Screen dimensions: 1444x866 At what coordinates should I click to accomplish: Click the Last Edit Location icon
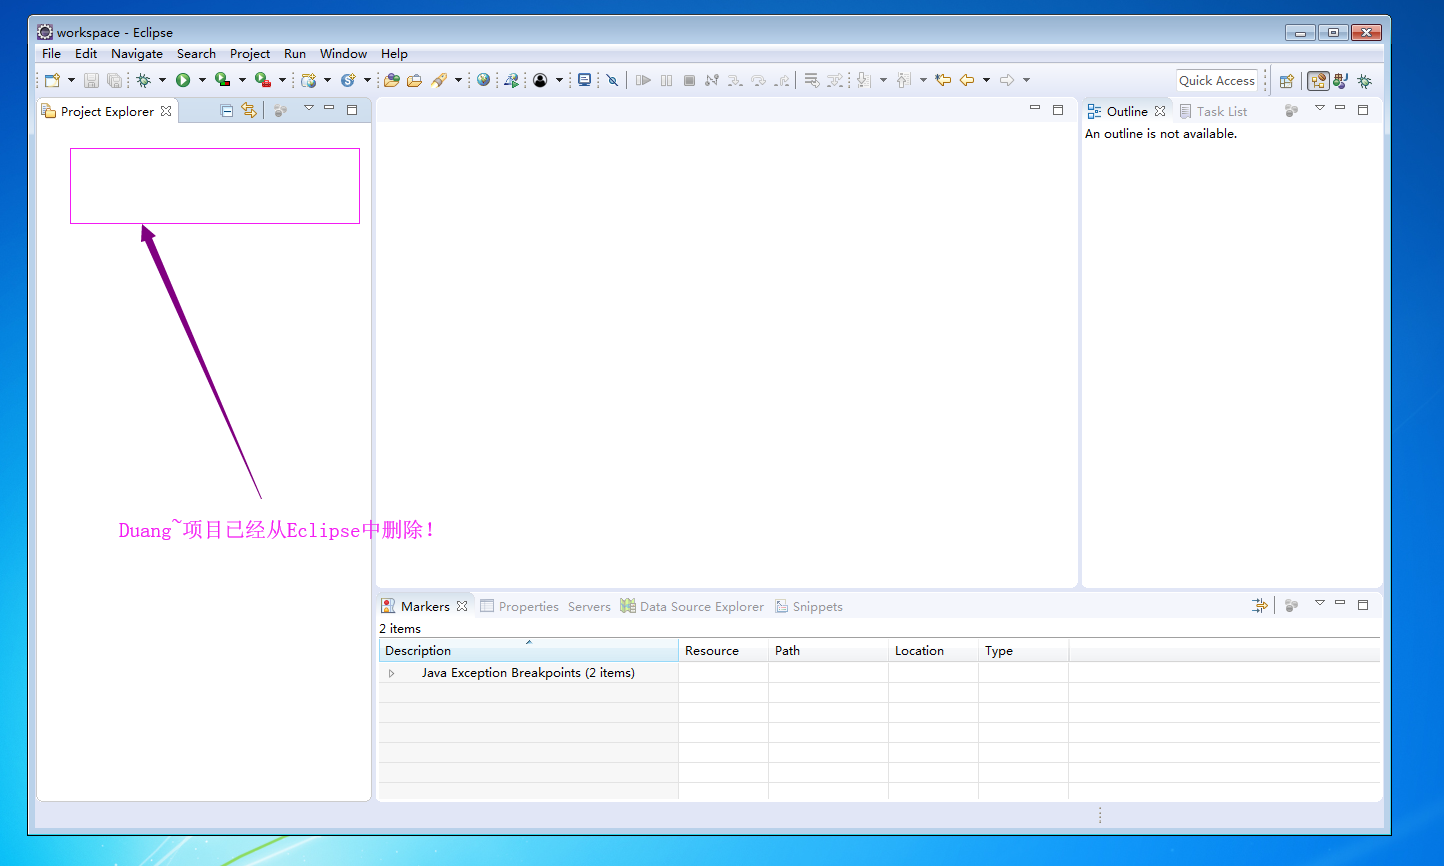tap(943, 80)
